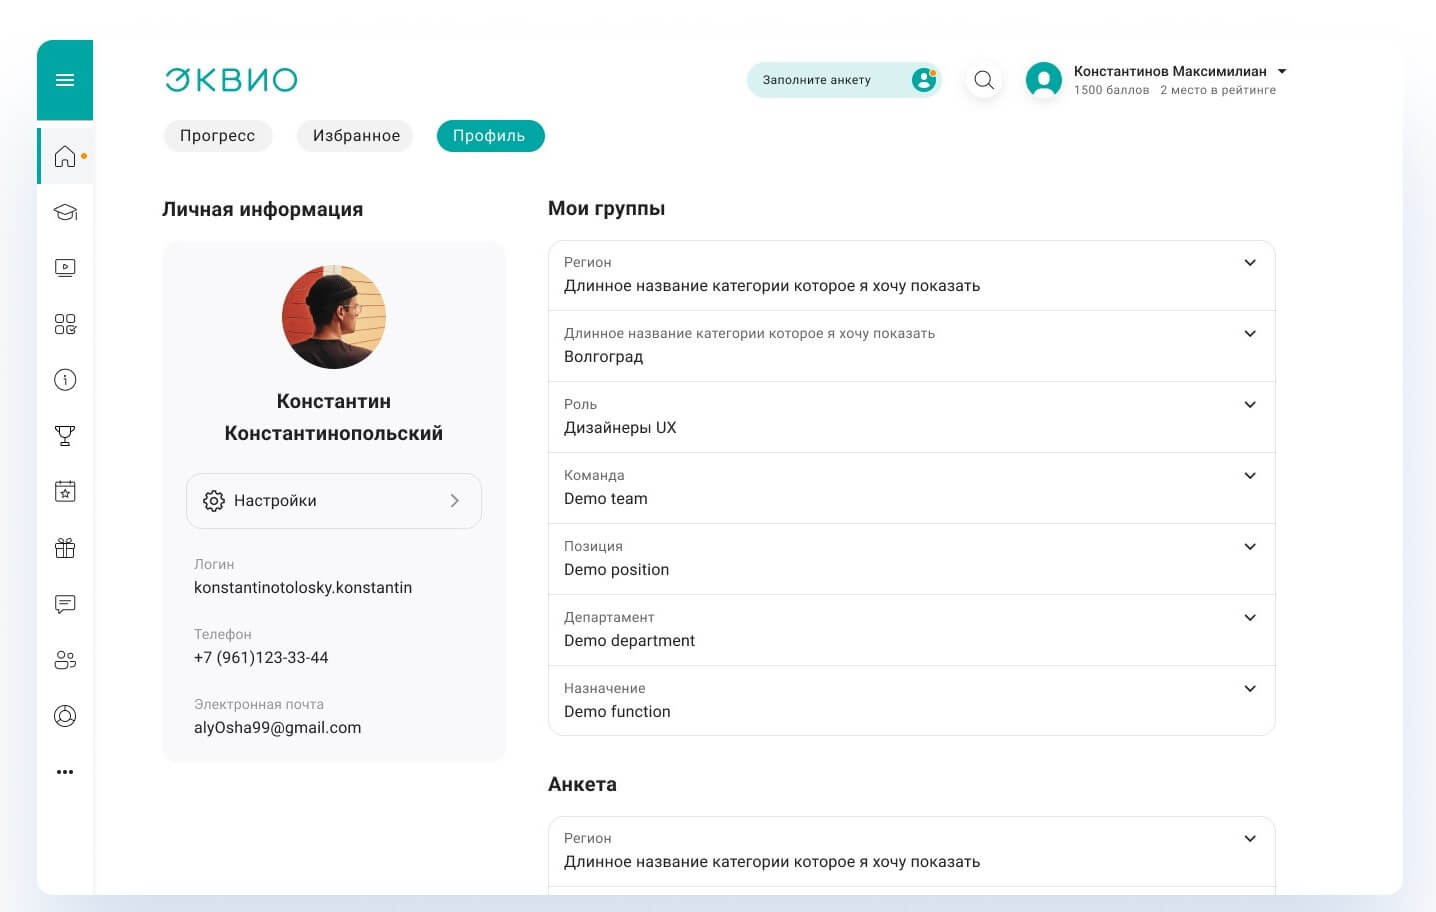Expand the Роль Дизайнеры UX group
Image resolution: width=1436 pixels, height=912 pixels.
point(1249,405)
